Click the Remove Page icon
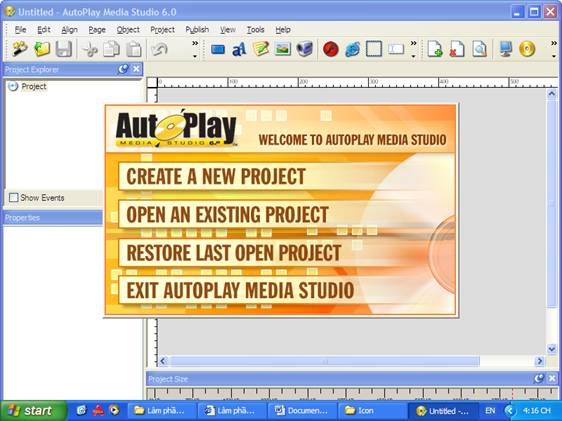The image size is (562, 421). (x=457, y=49)
